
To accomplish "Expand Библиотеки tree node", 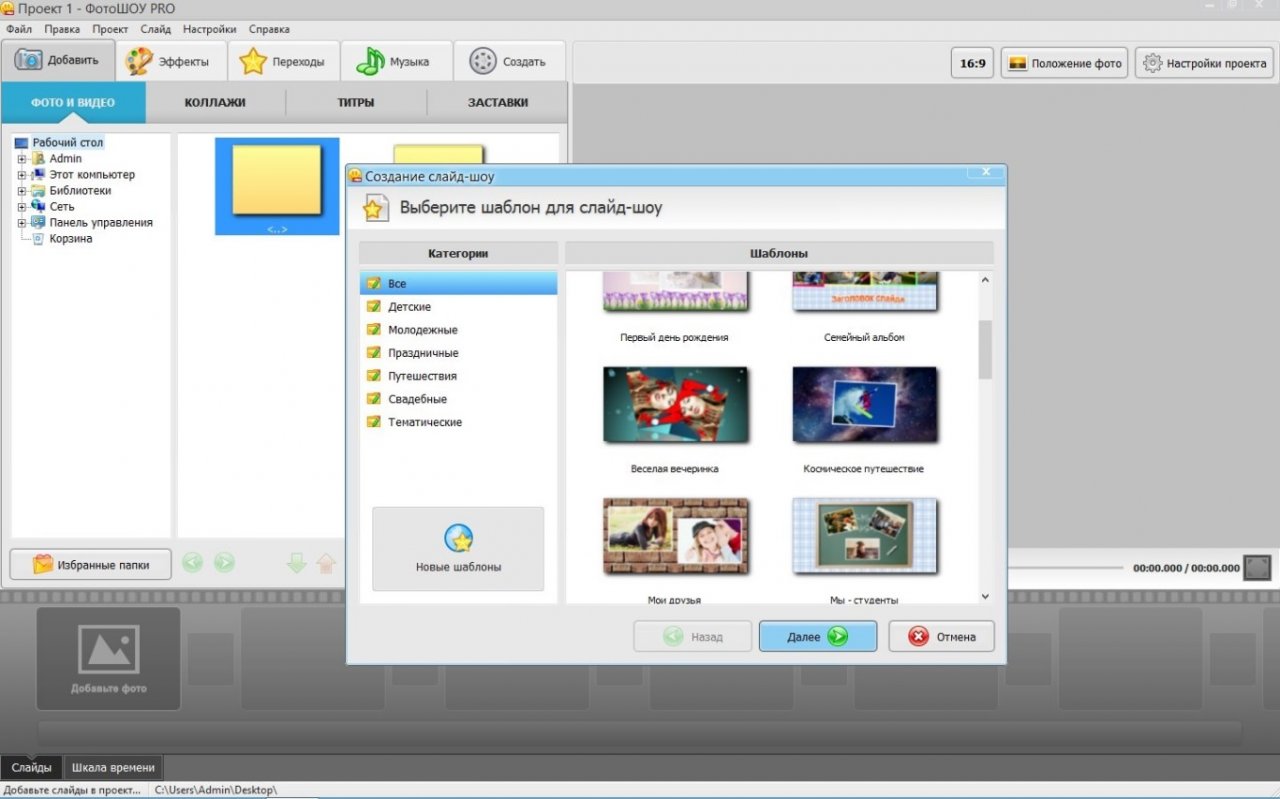I will pos(22,191).
